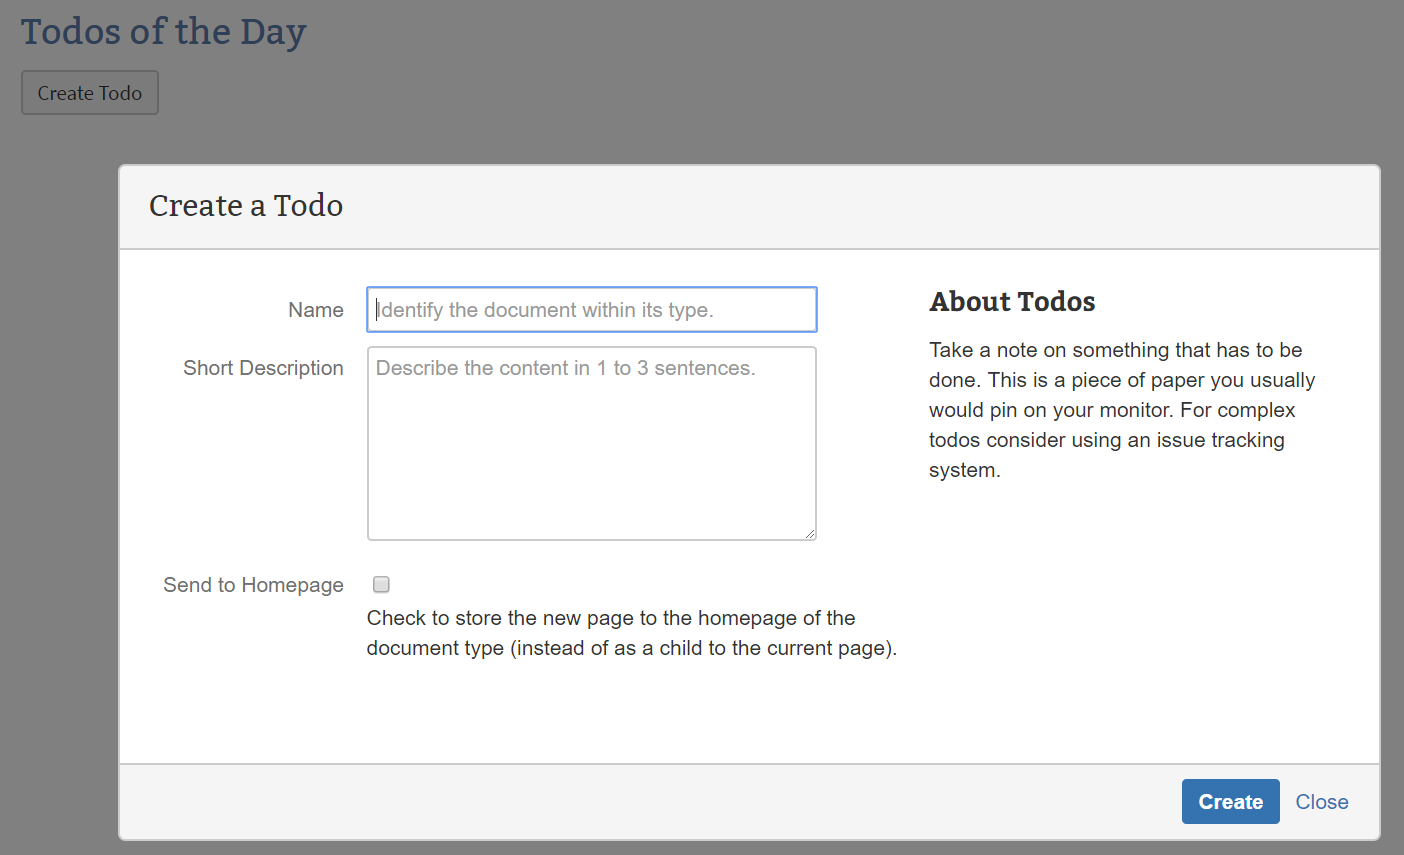1404x855 pixels.
Task: Click into the Short Description textarea
Action: pyautogui.click(x=591, y=443)
